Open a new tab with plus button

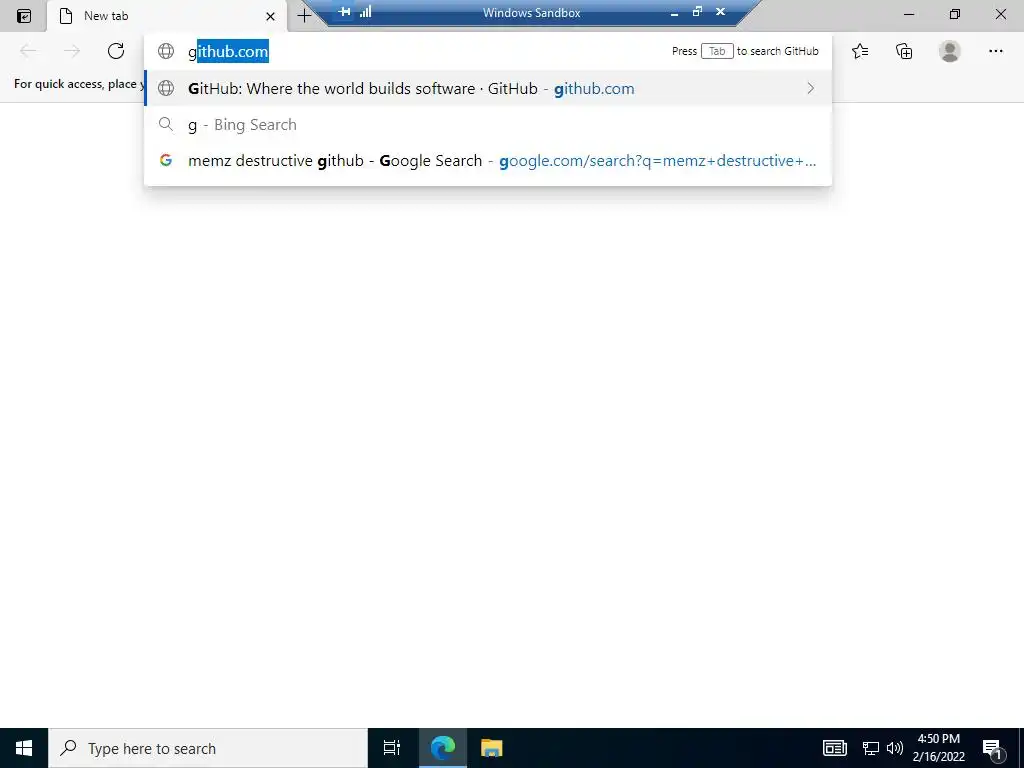pos(304,16)
